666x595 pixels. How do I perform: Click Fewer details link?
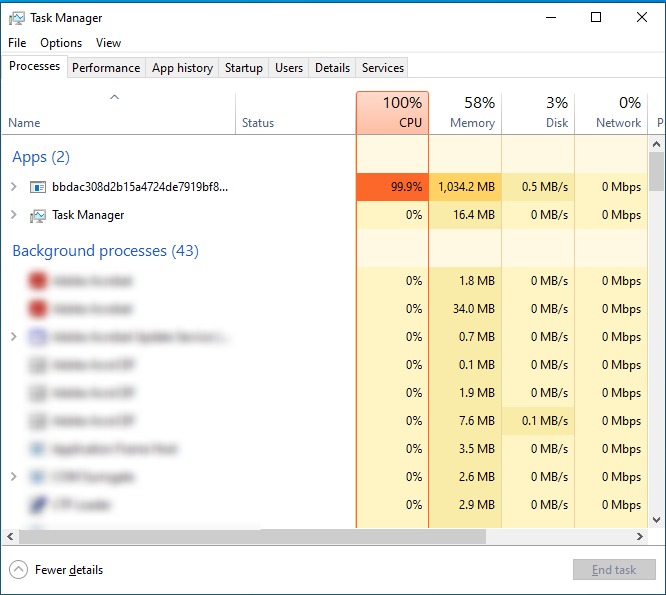(69, 570)
